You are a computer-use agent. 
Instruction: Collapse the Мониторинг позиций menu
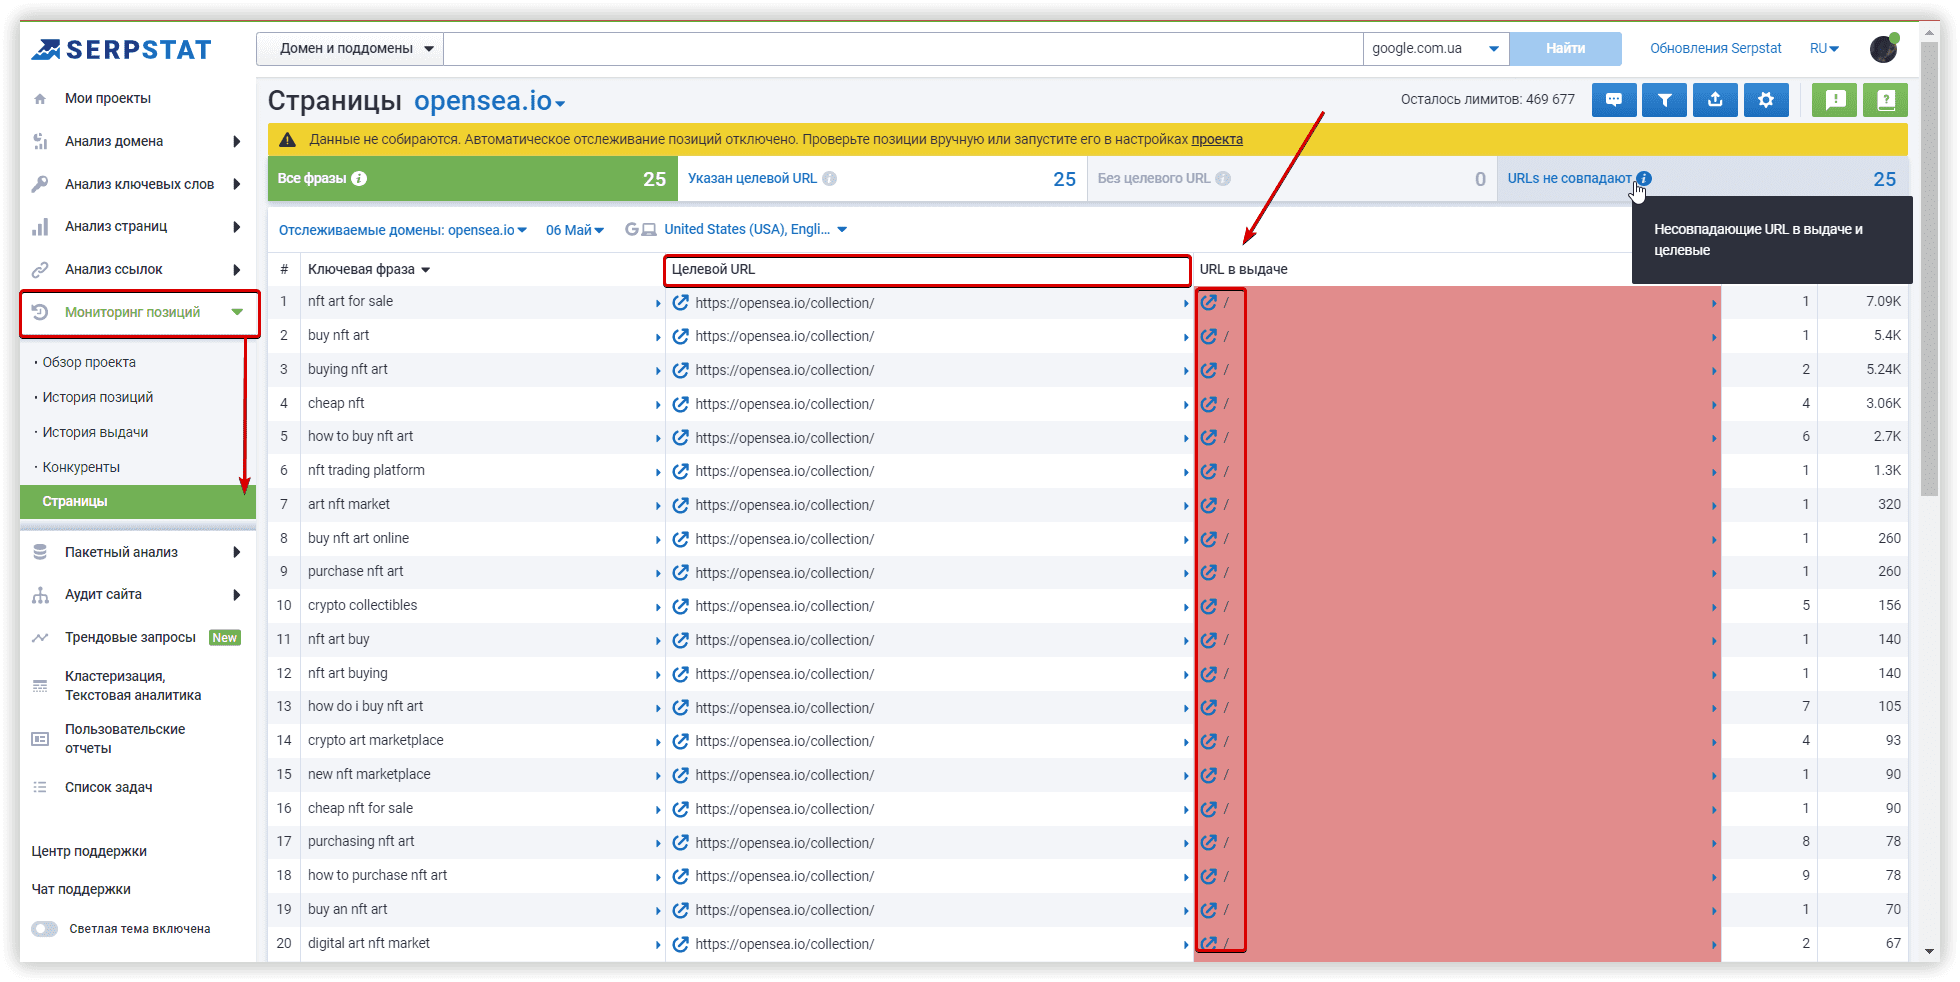pyautogui.click(x=237, y=312)
